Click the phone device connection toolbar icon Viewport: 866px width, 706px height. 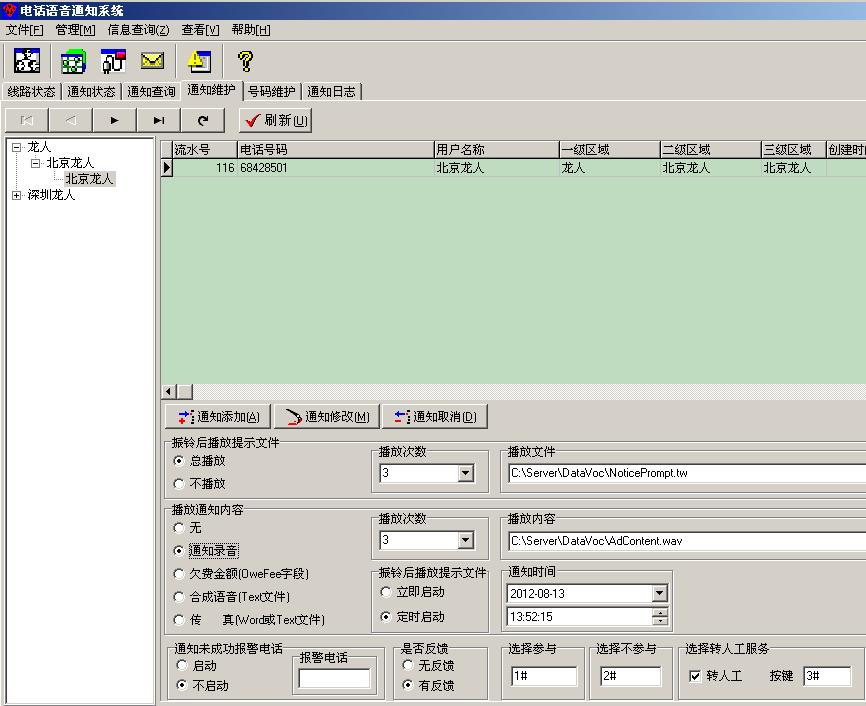click(112, 61)
